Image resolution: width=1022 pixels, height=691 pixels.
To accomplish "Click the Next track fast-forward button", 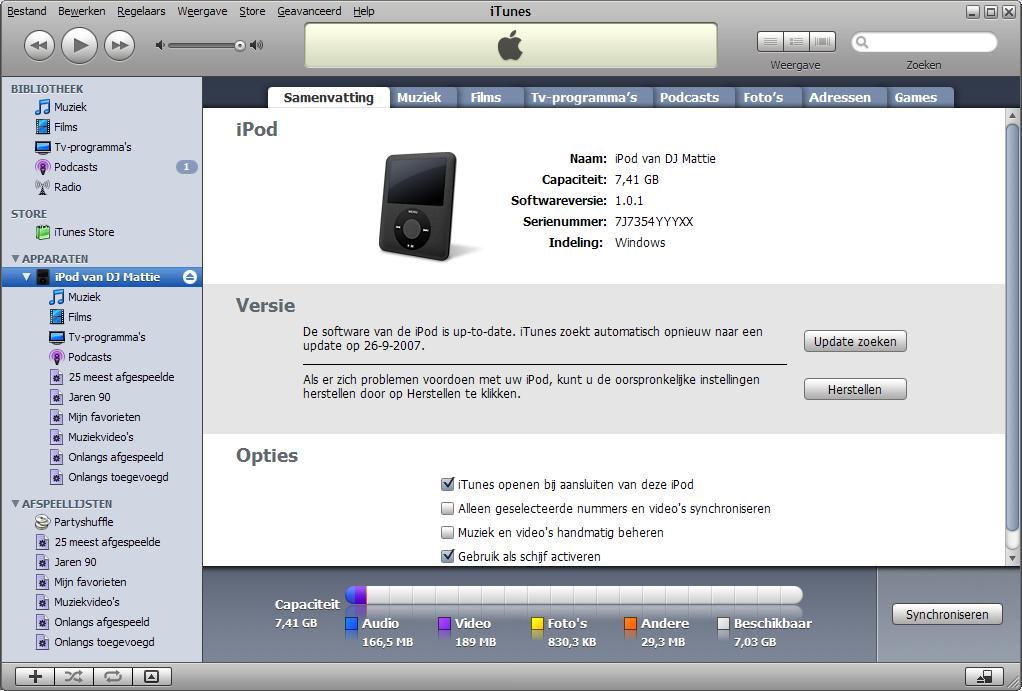I will point(120,46).
